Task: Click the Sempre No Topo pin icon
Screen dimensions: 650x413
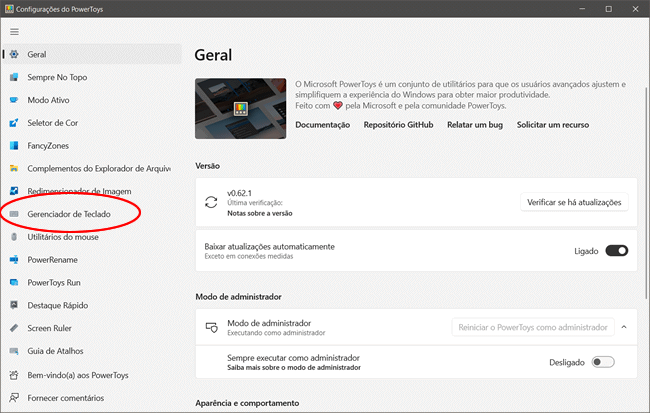Action: 14,77
